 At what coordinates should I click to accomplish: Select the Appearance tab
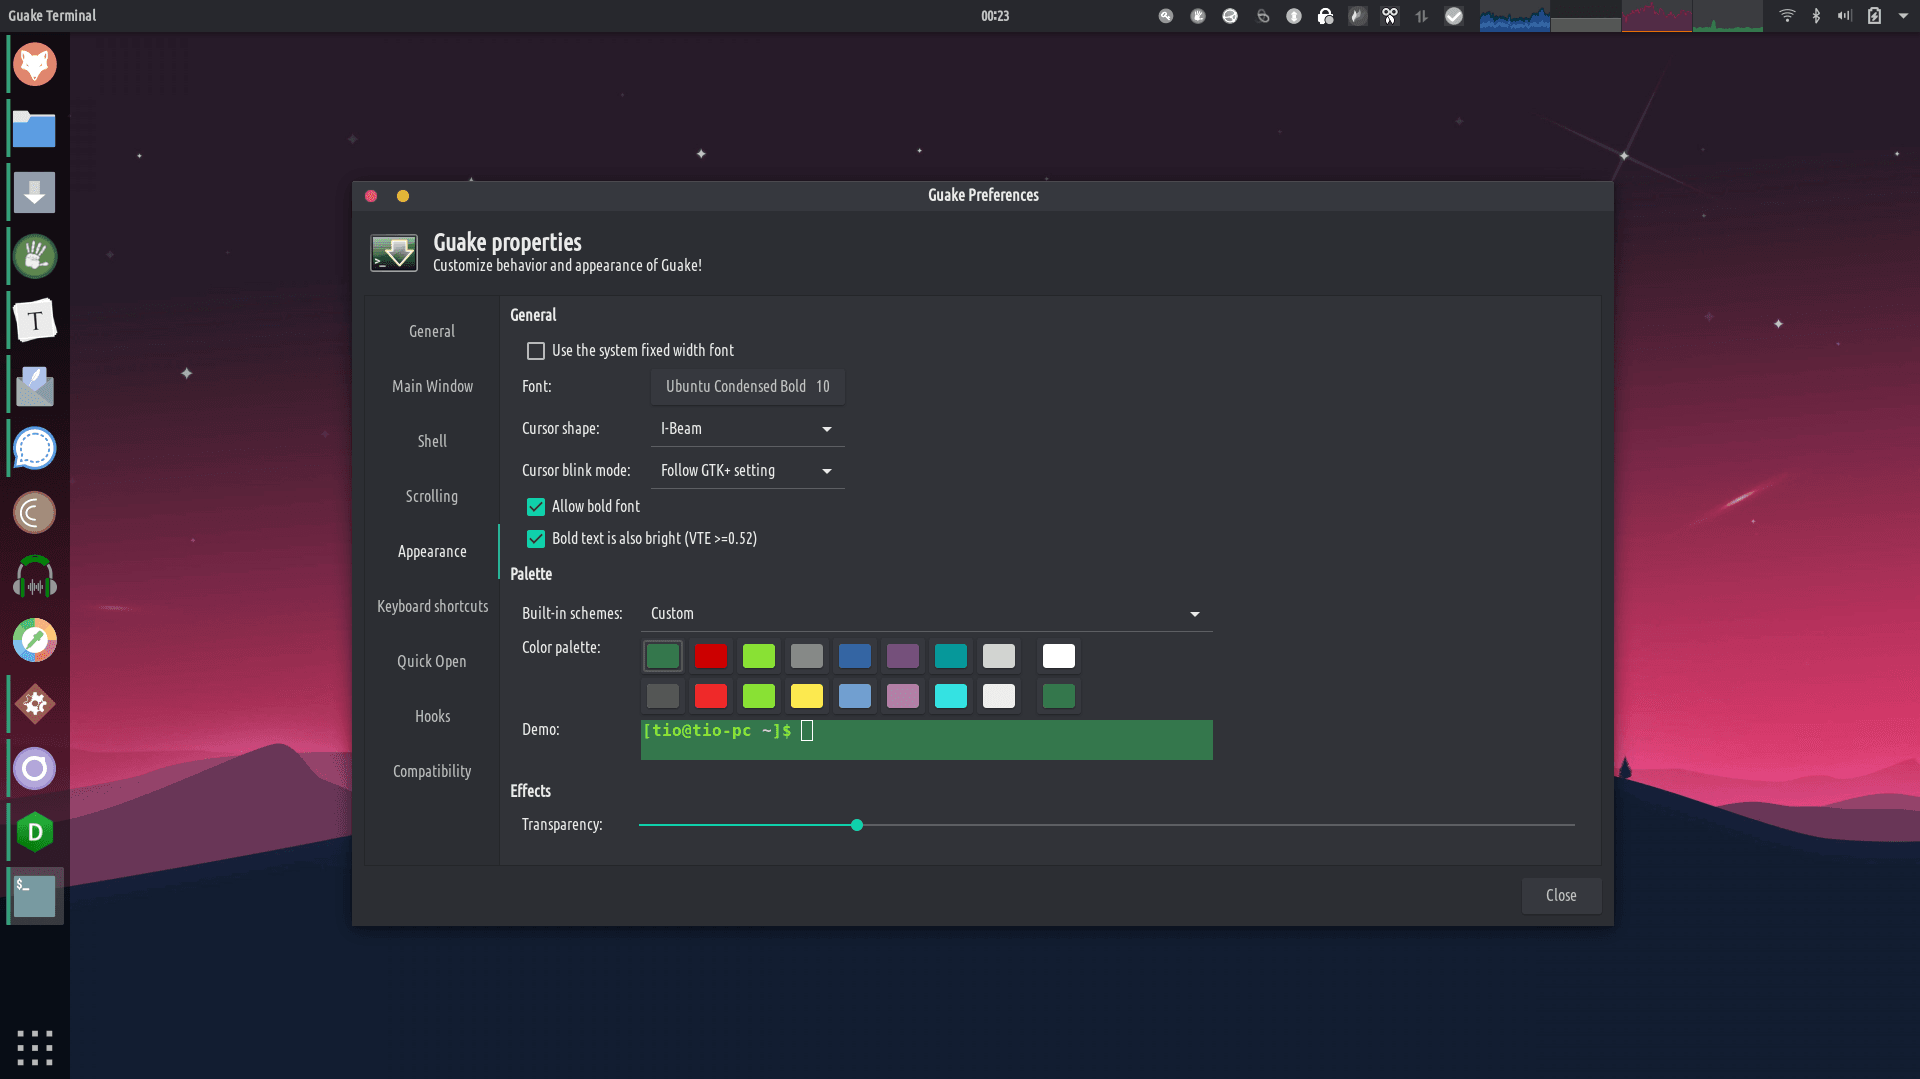(432, 551)
